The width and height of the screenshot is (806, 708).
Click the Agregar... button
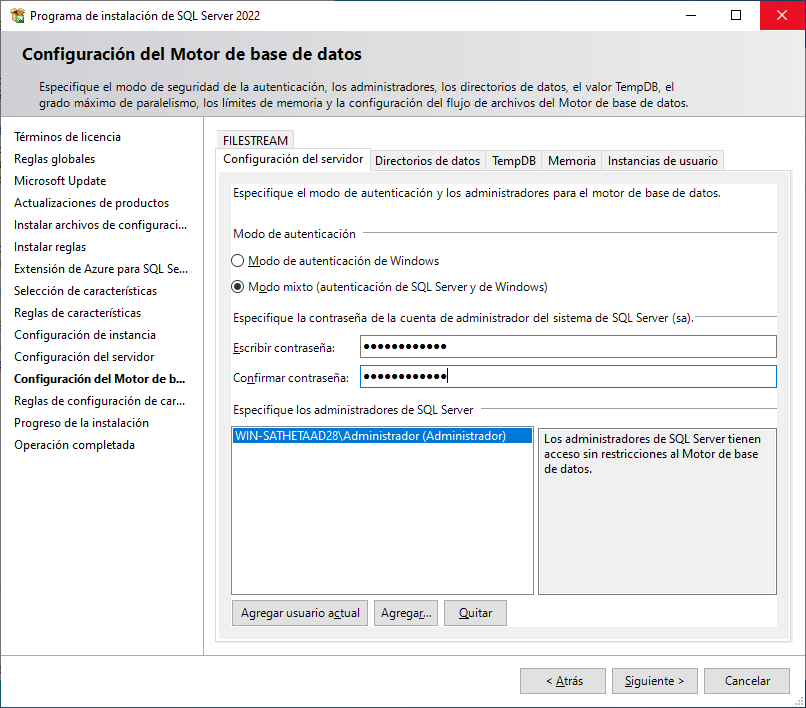[x=406, y=613]
